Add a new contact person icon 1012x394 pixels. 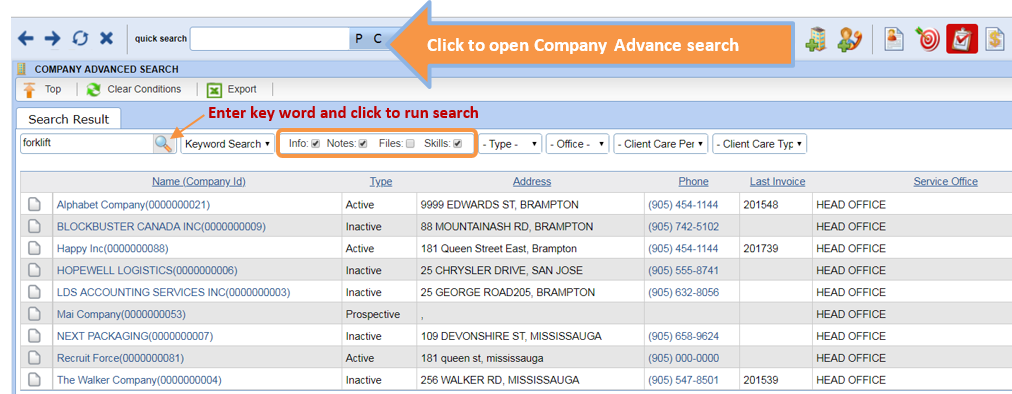[x=849, y=39]
